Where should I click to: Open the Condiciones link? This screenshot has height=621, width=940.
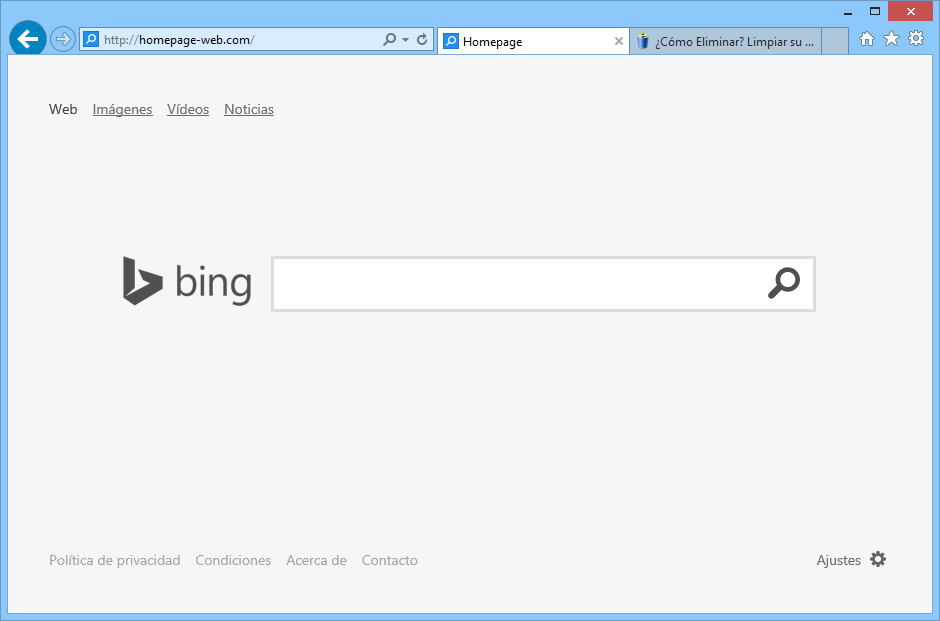233,560
